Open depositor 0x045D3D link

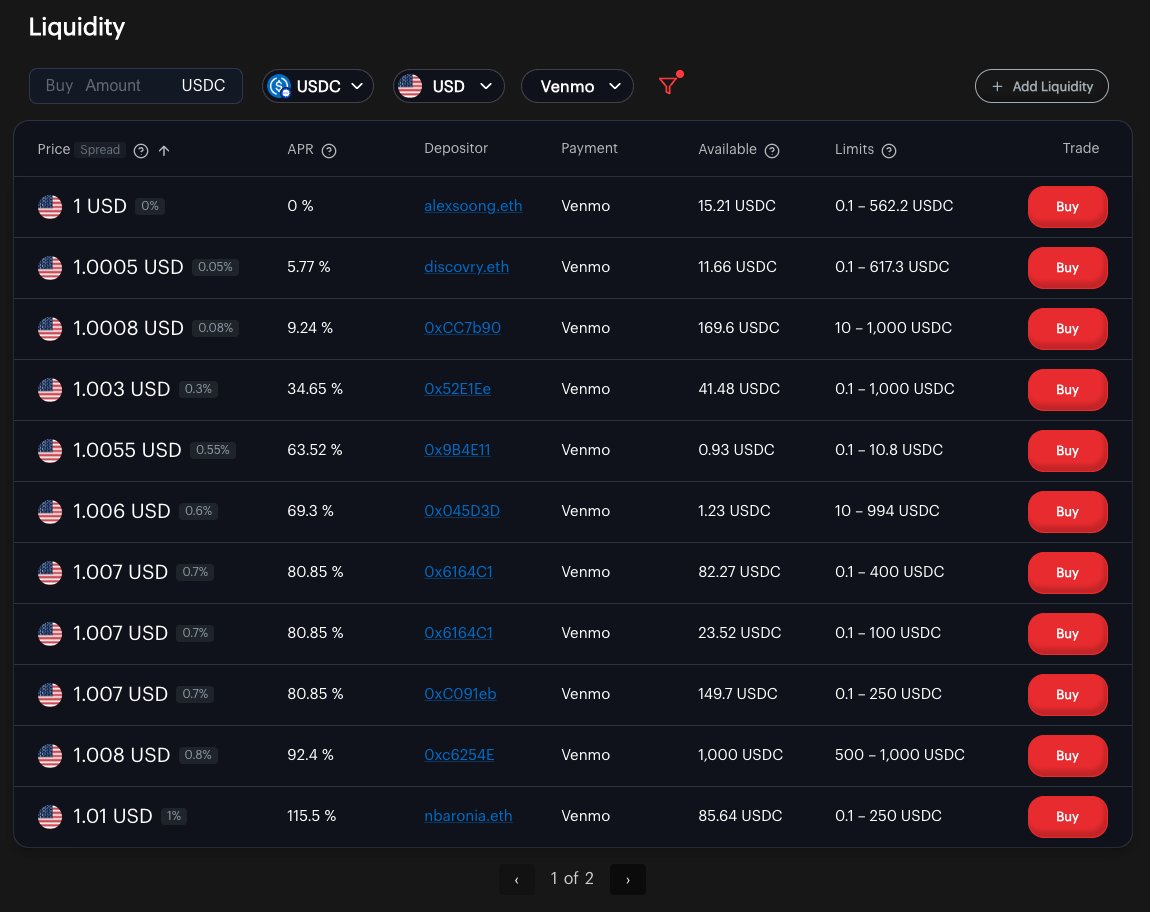point(461,511)
